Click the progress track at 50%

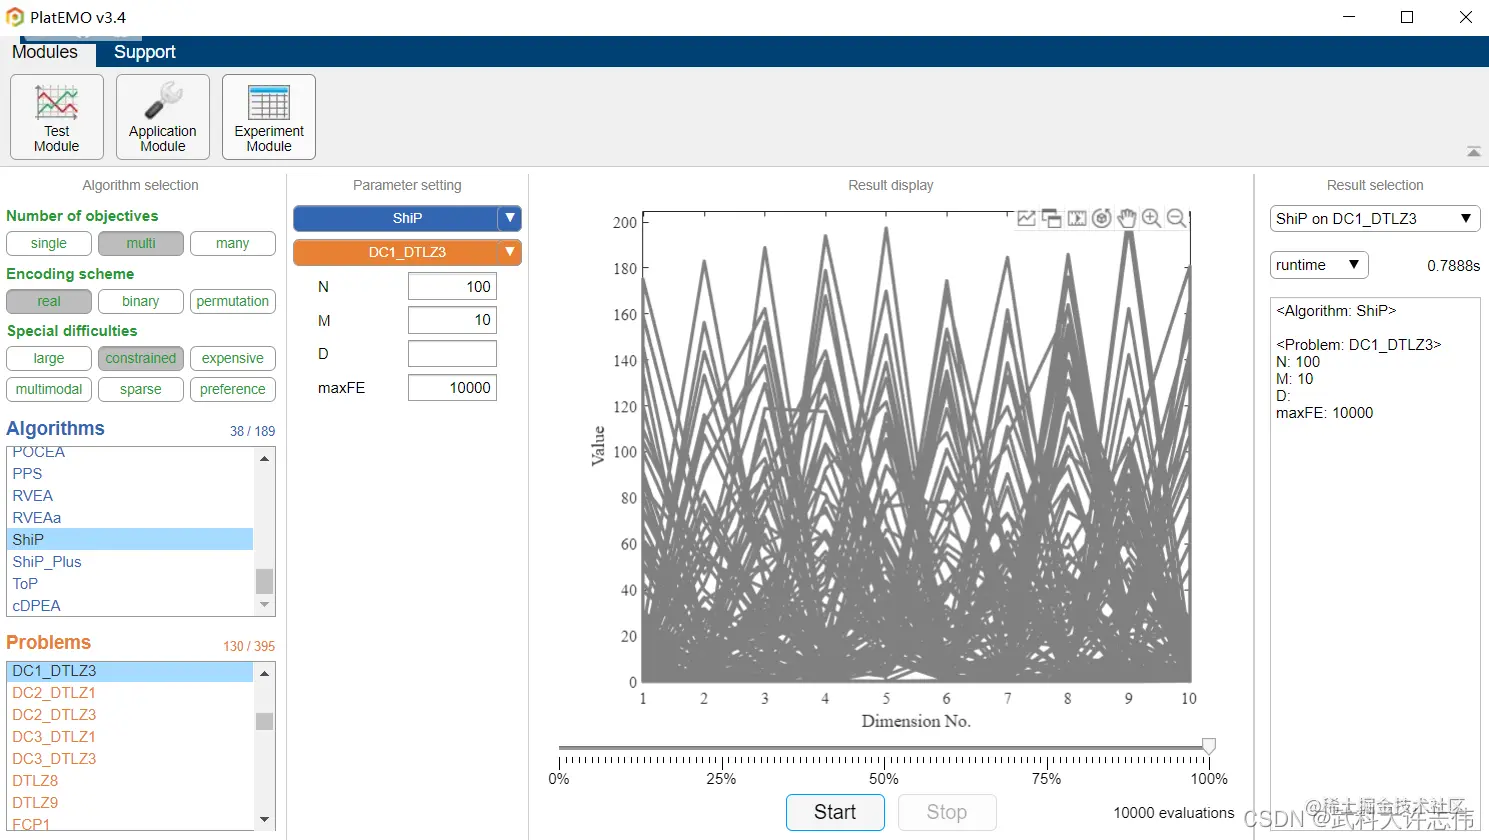point(884,747)
